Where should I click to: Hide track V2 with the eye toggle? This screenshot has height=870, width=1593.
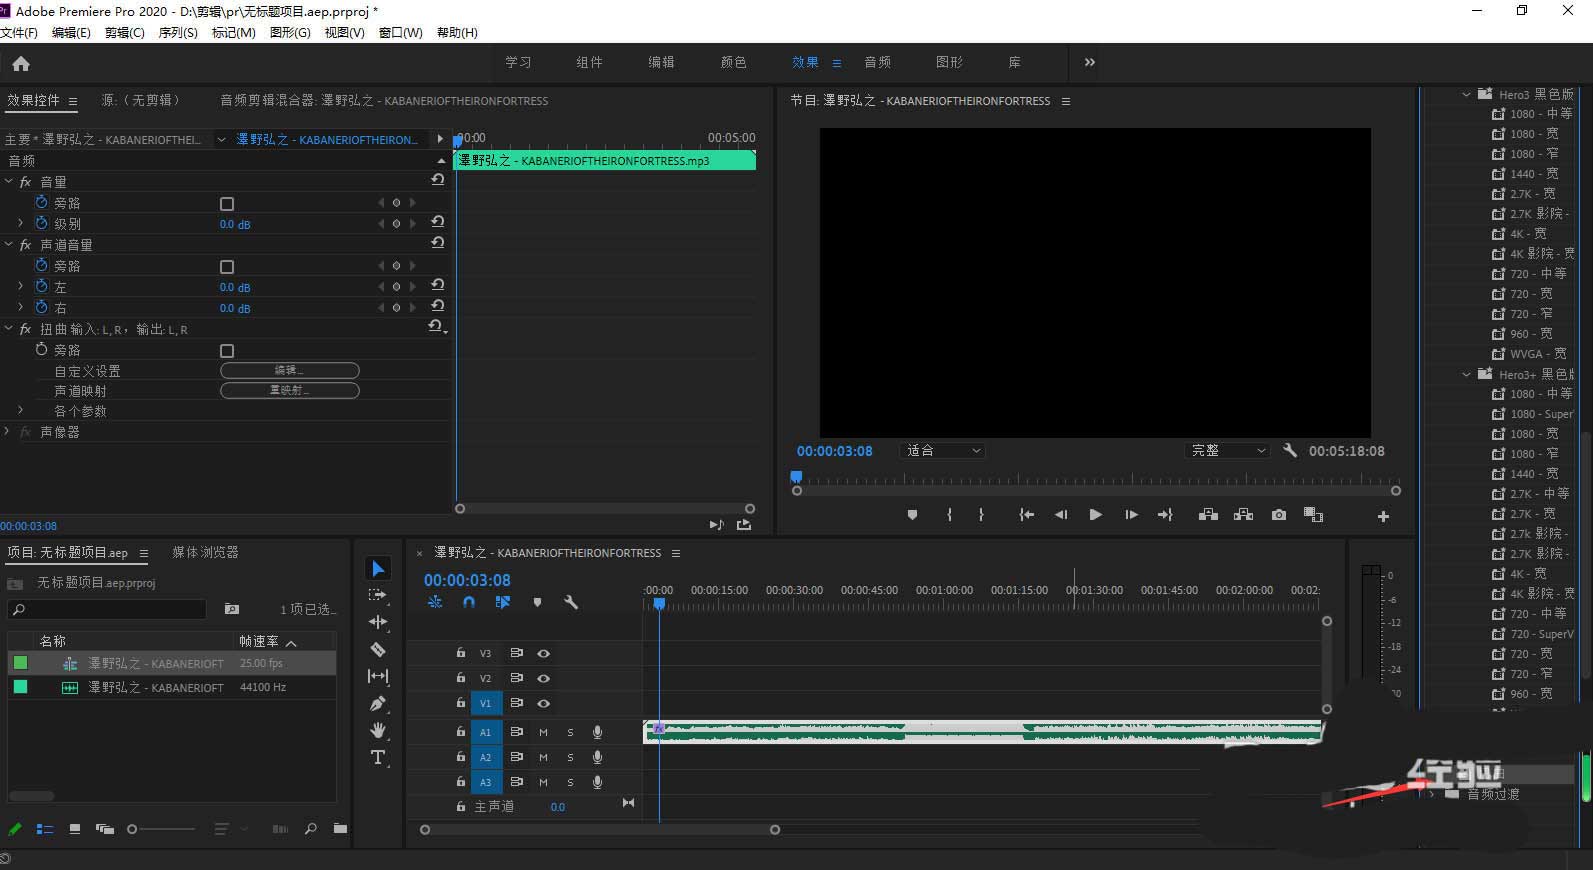(543, 678)
